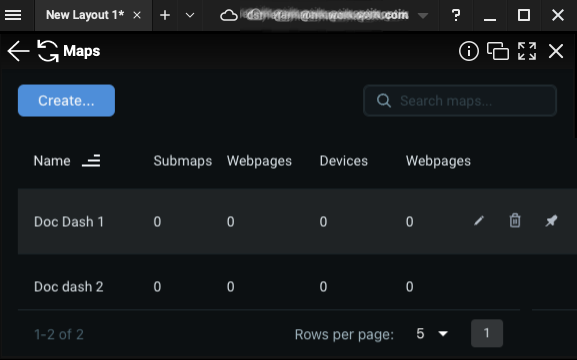Maximize the application window
Screen dimensions: 577x360
point(524,15)
